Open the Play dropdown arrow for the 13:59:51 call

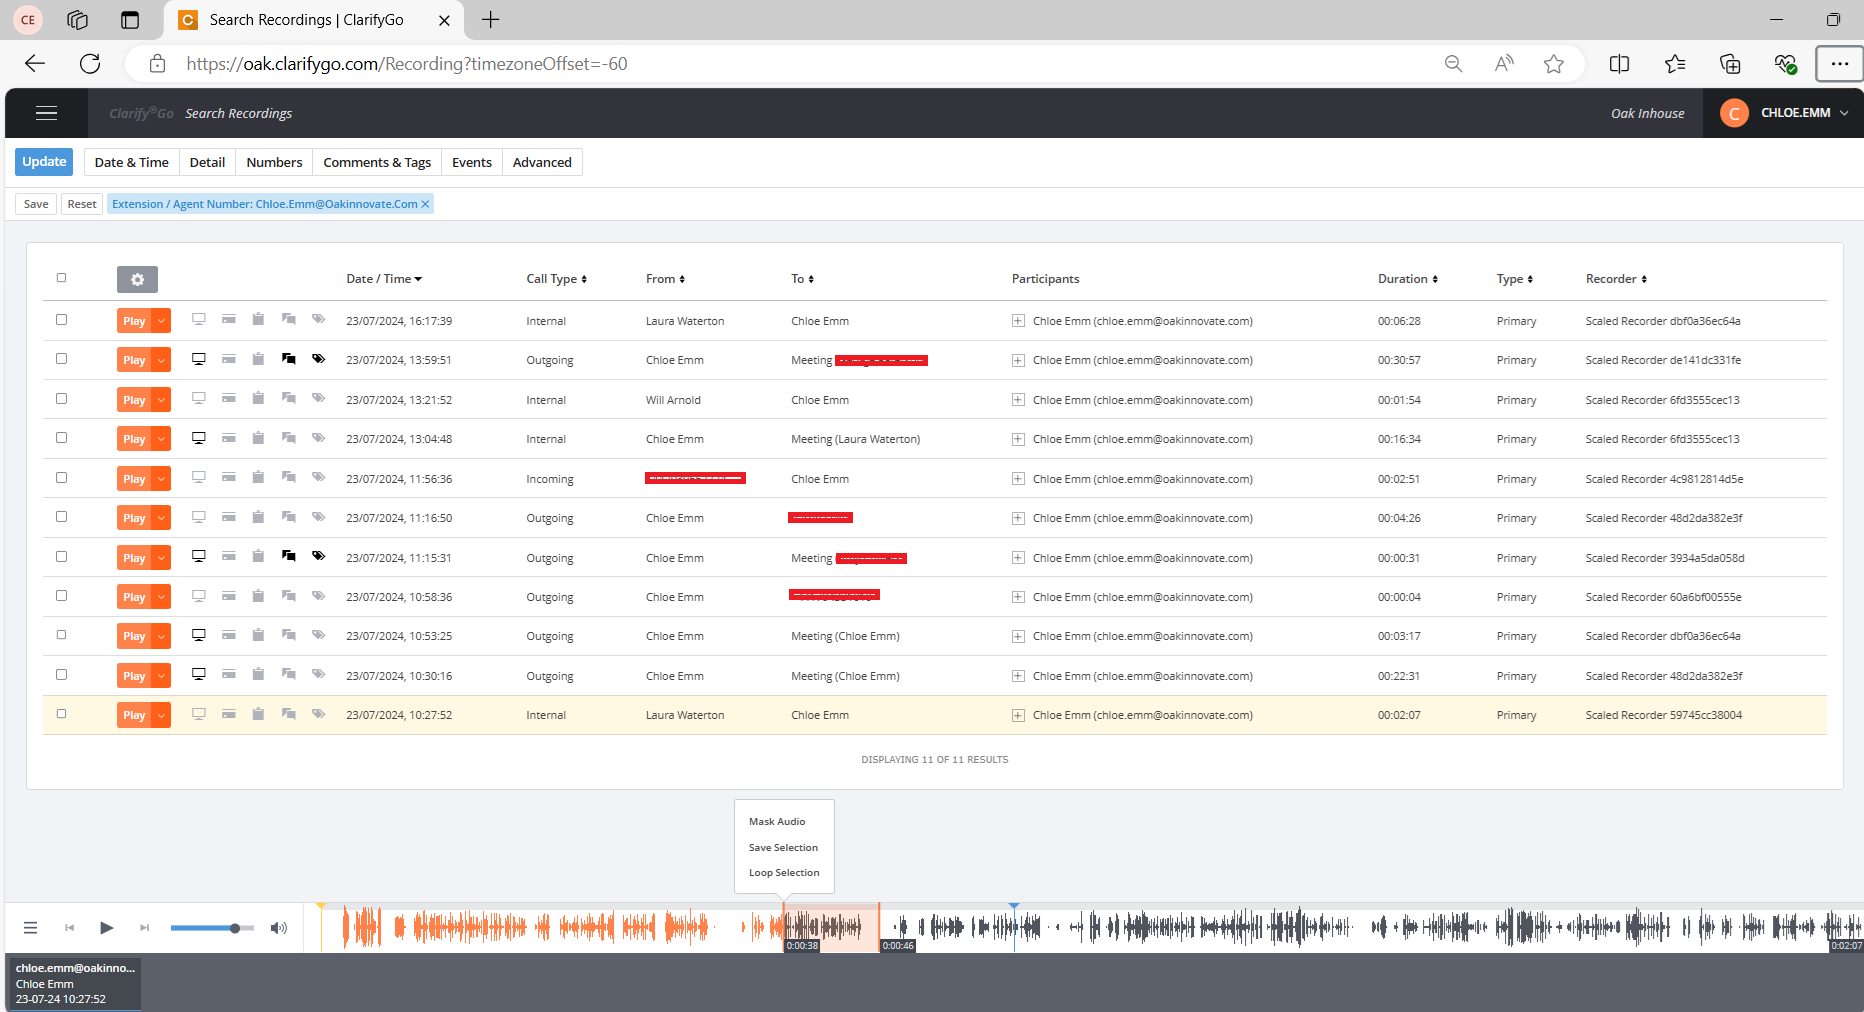pyautogui.click(x=161, y=360)
